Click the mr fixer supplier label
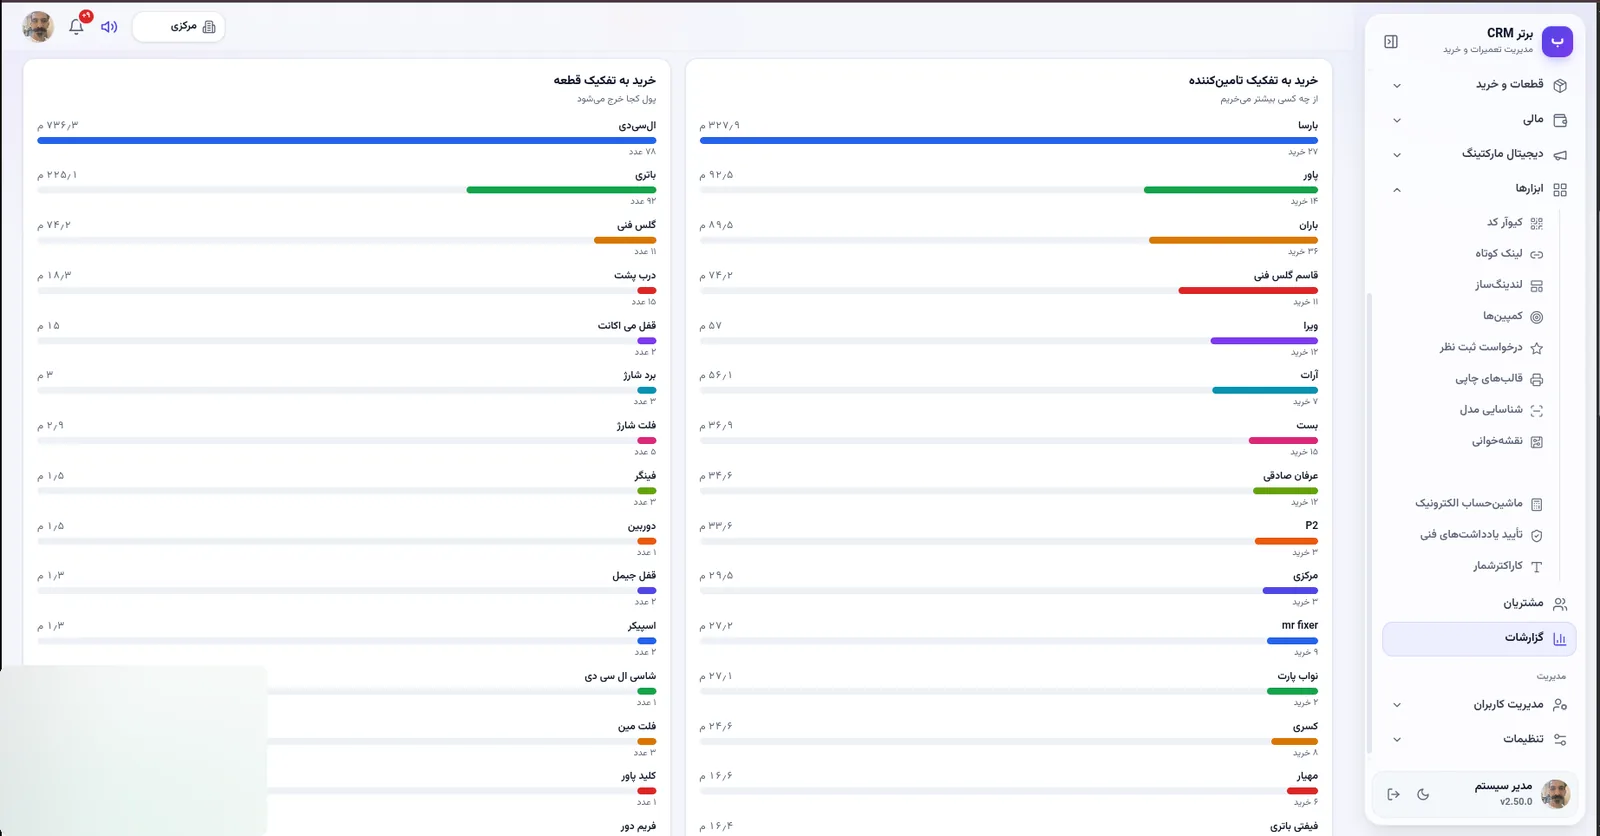The height and width of the screenshot is (836, 1600). (x=1300, y=625)
